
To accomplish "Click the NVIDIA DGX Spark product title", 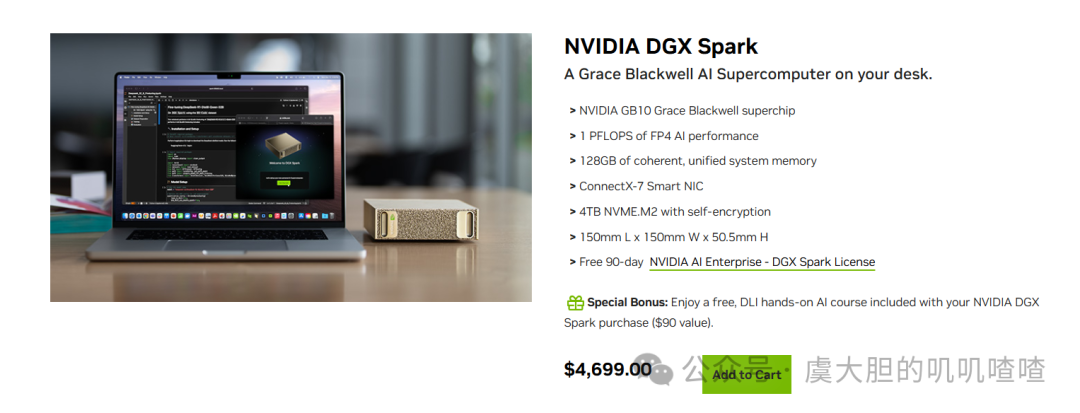I will [x=661, y=46].
